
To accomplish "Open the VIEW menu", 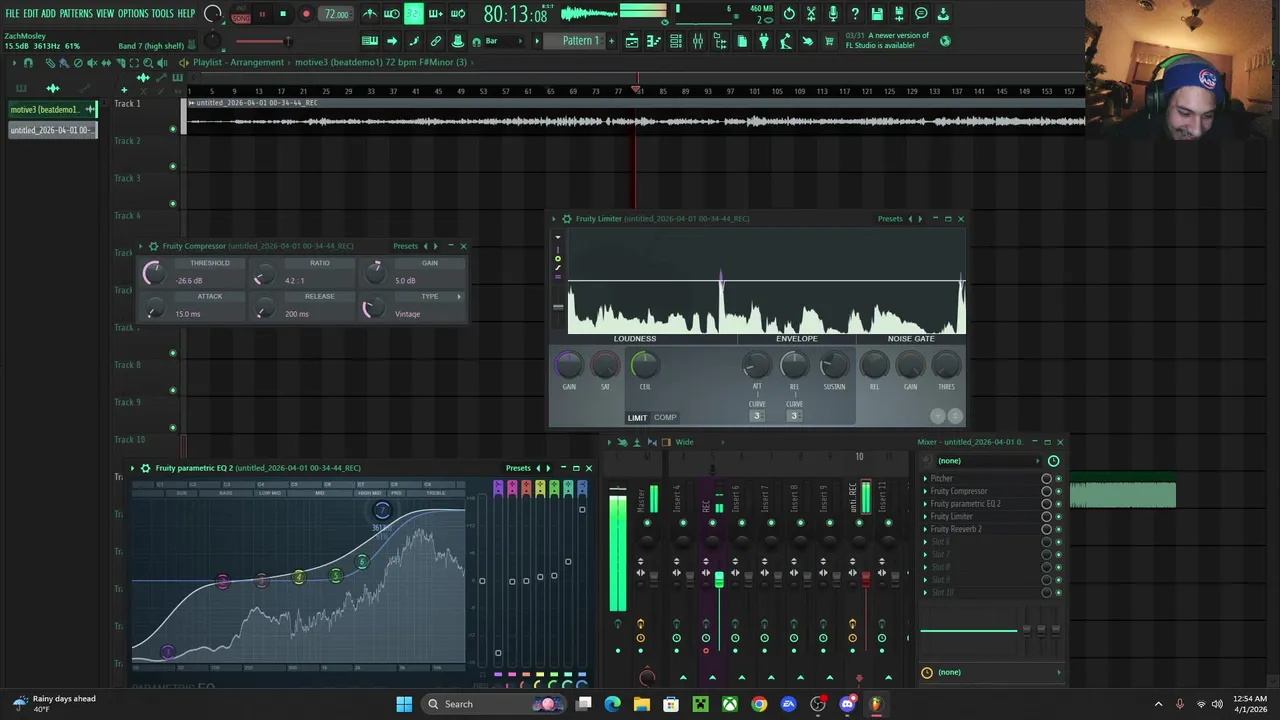I will coord(105,14).
